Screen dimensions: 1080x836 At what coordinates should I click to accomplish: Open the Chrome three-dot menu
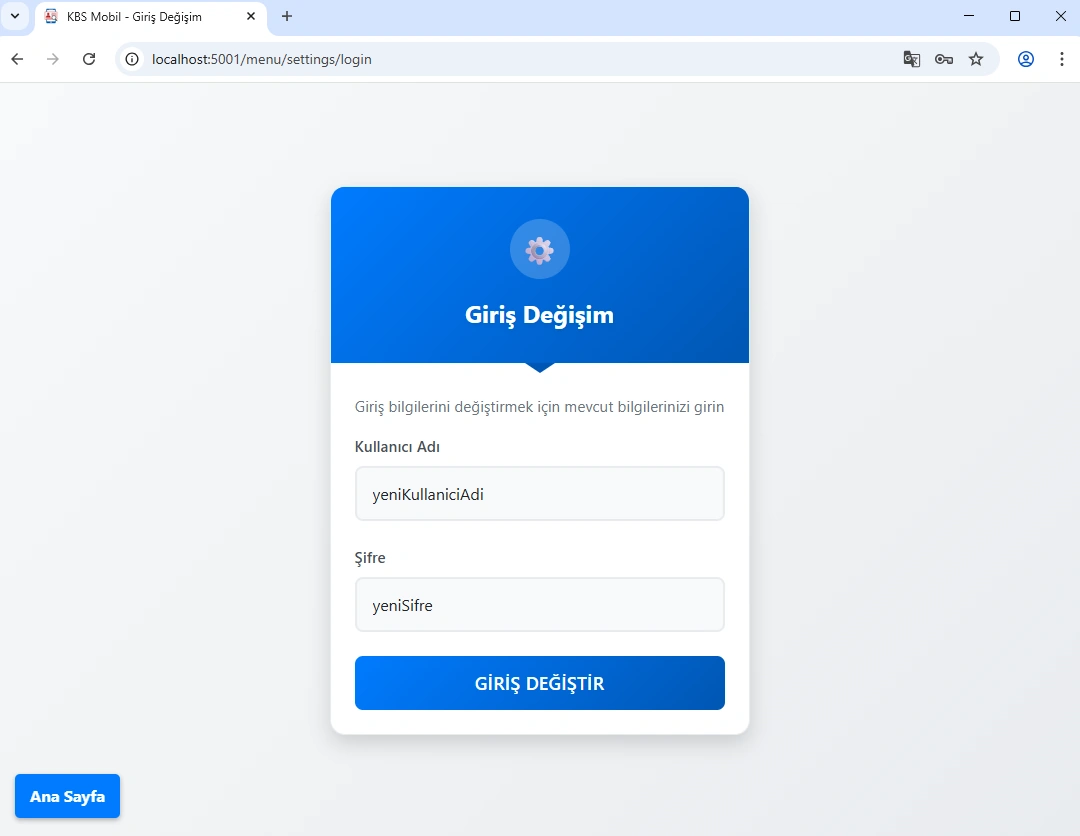point(1061,59)
